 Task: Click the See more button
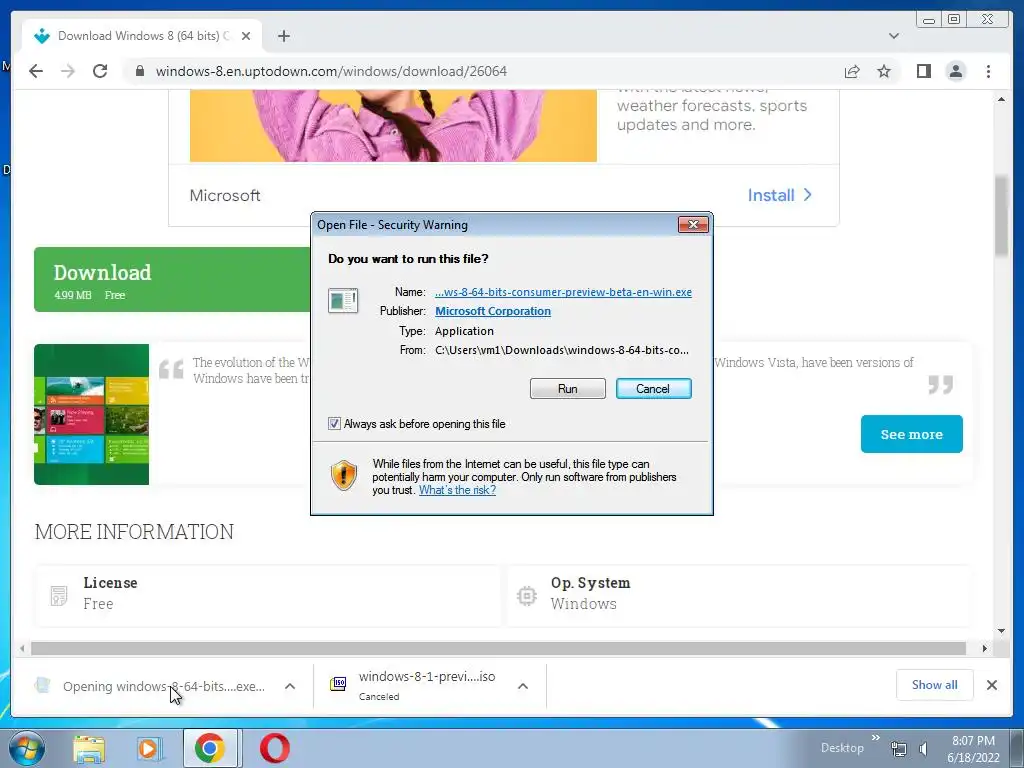coord(911,434)
